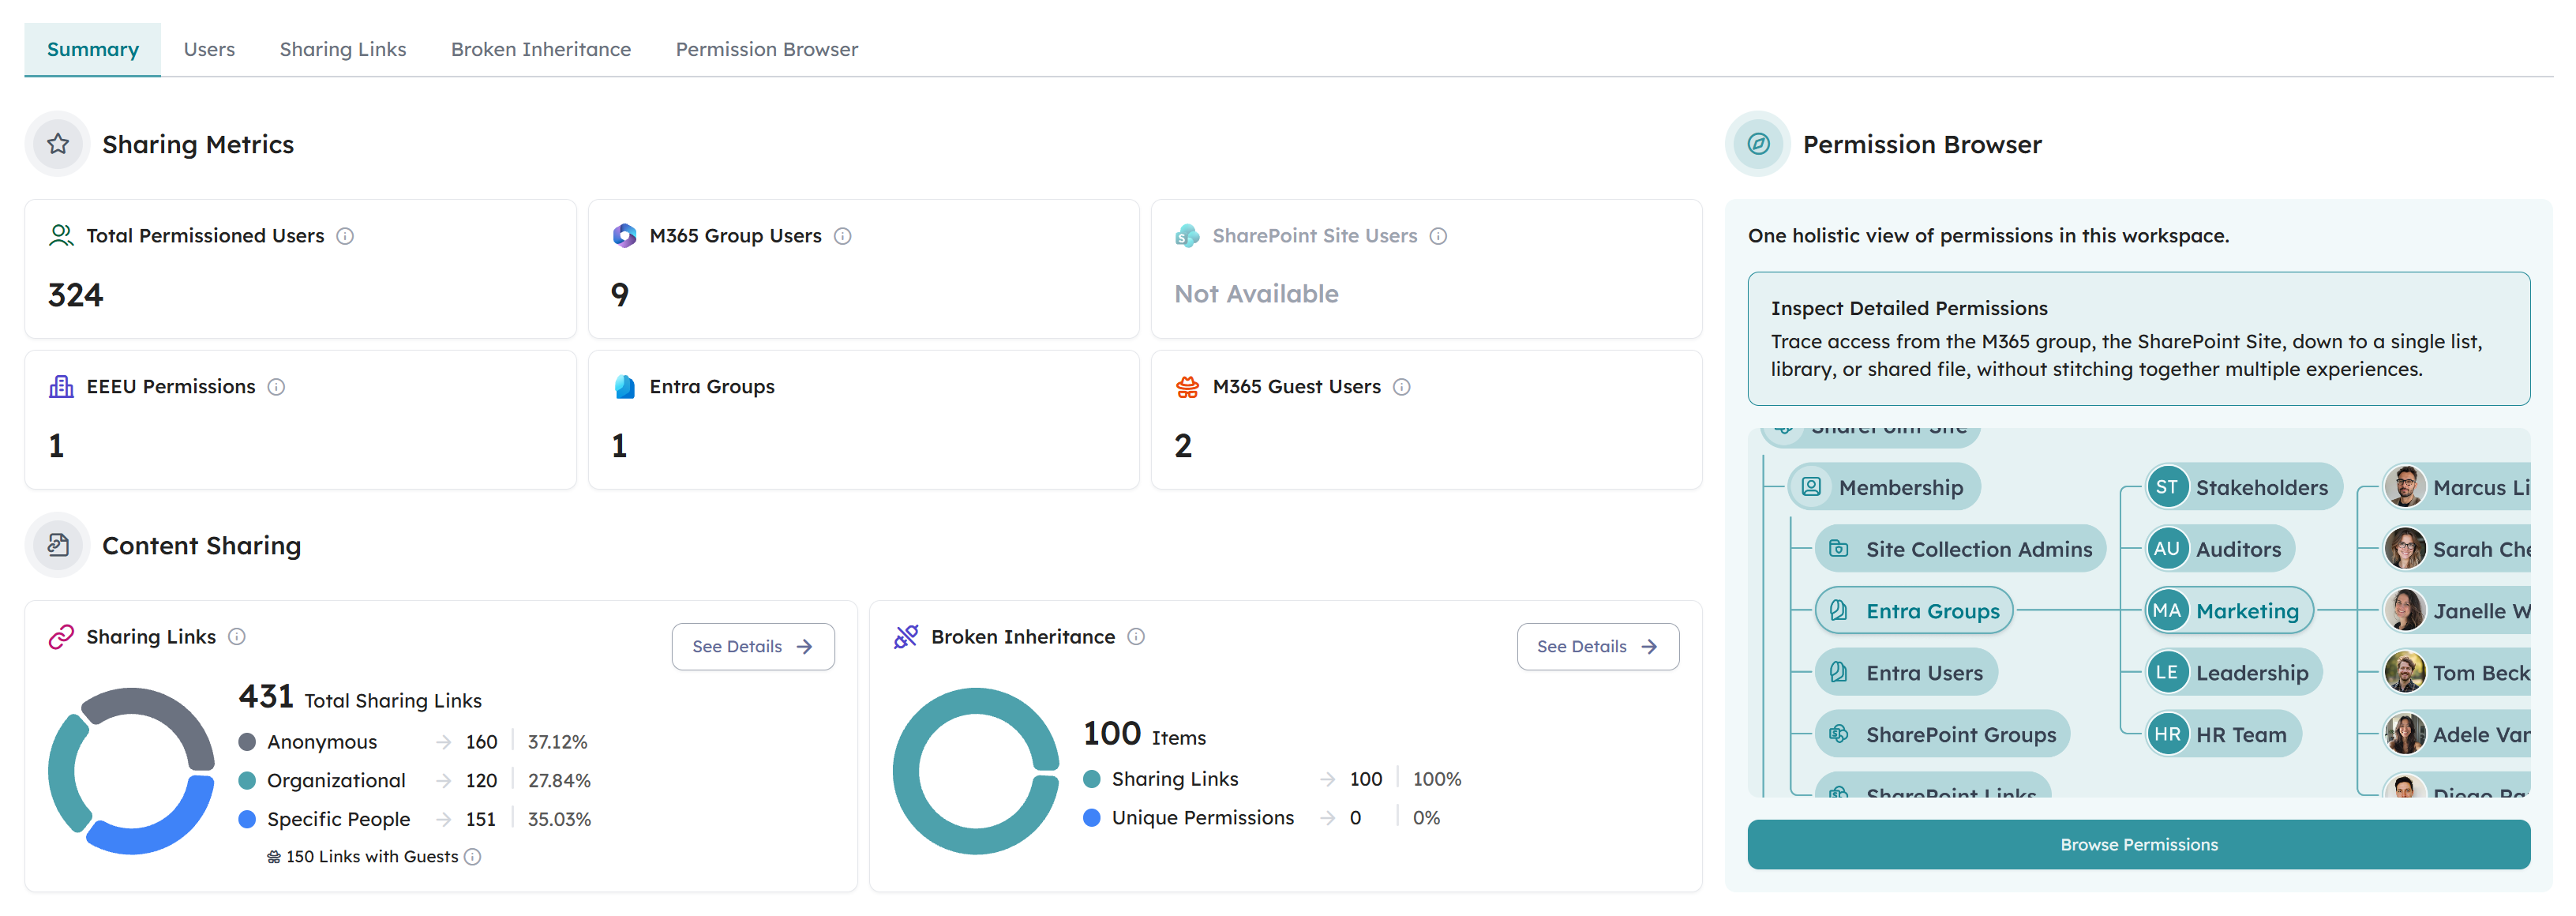Open the Sharing Links tab

pos(343,49)
